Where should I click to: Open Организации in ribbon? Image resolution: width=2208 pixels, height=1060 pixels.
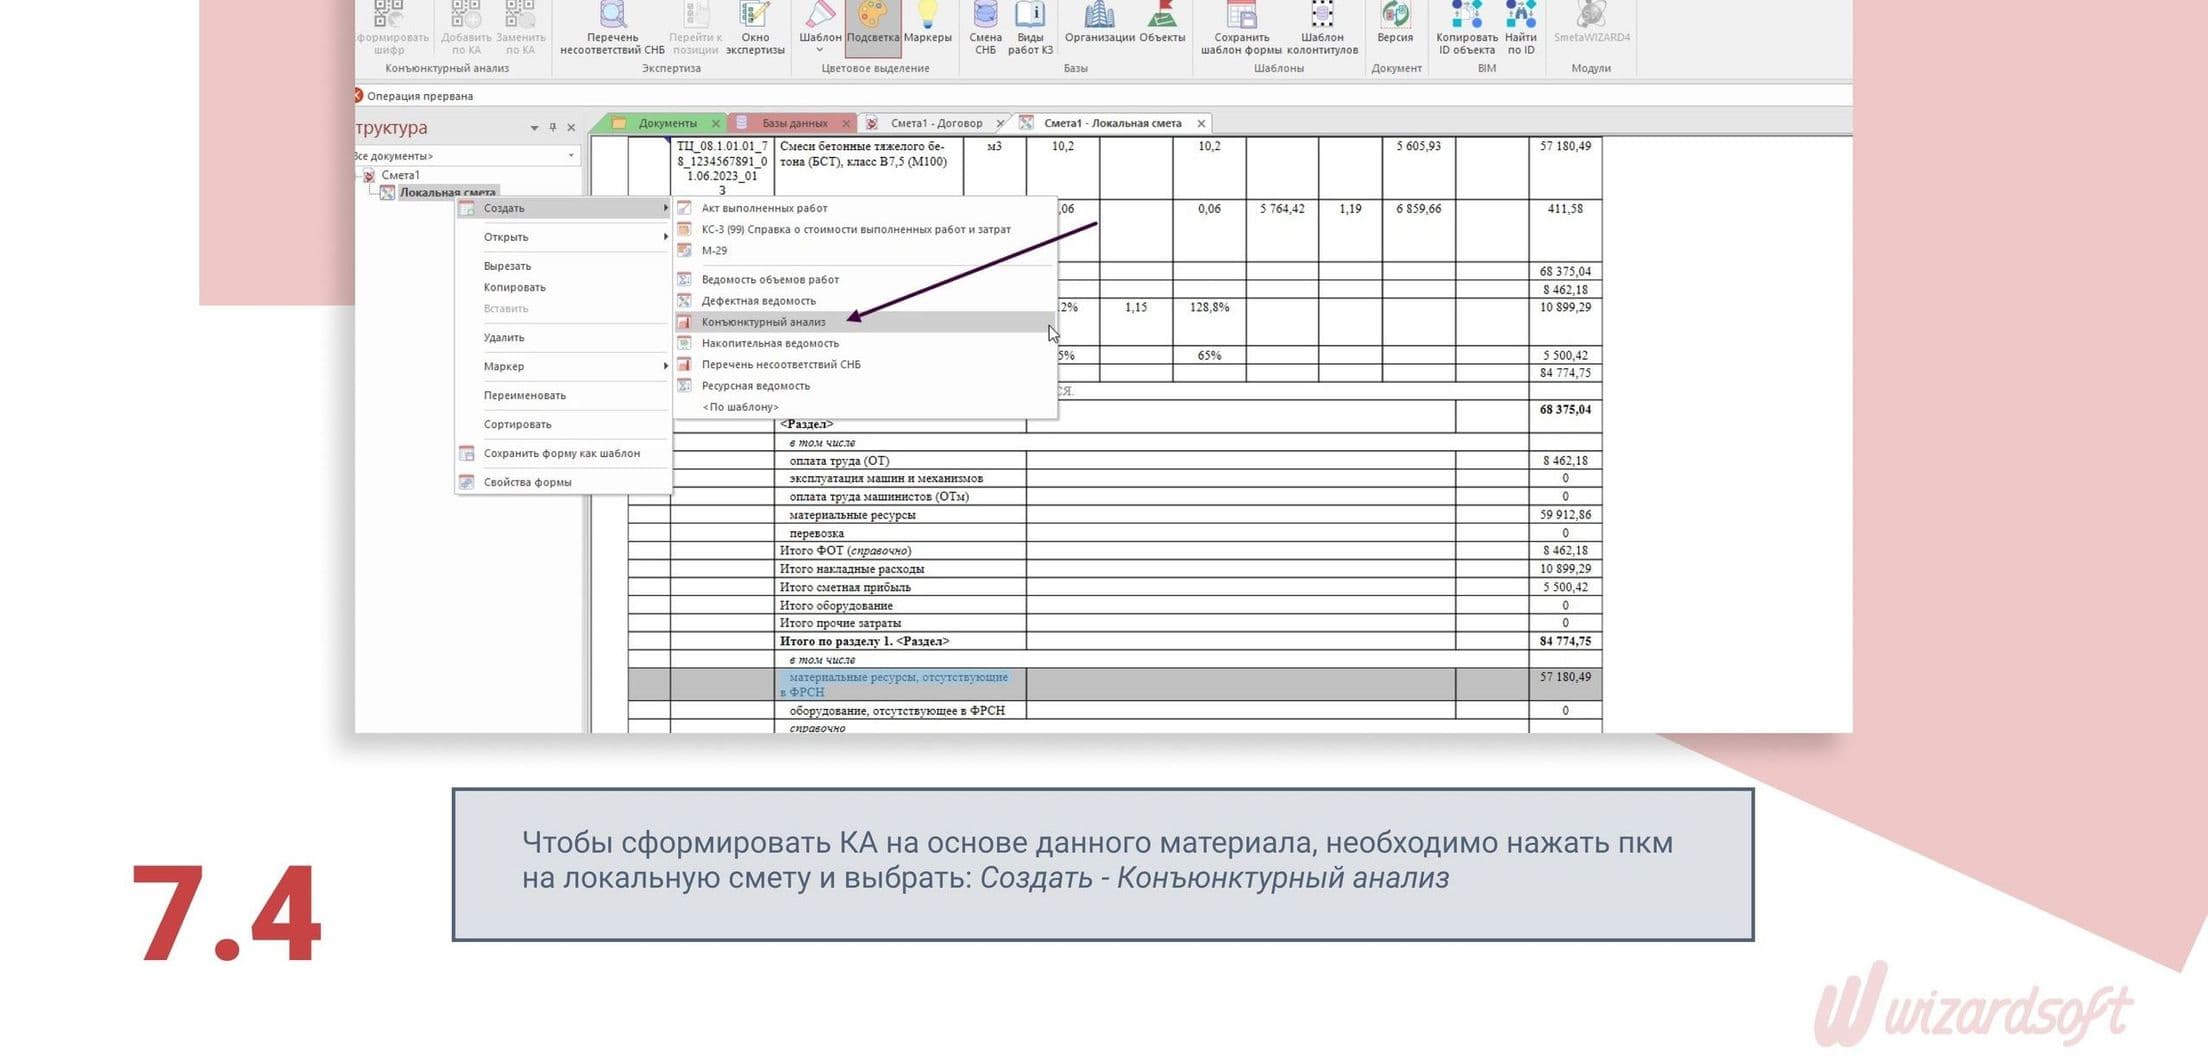click(x=1099, y=23)
